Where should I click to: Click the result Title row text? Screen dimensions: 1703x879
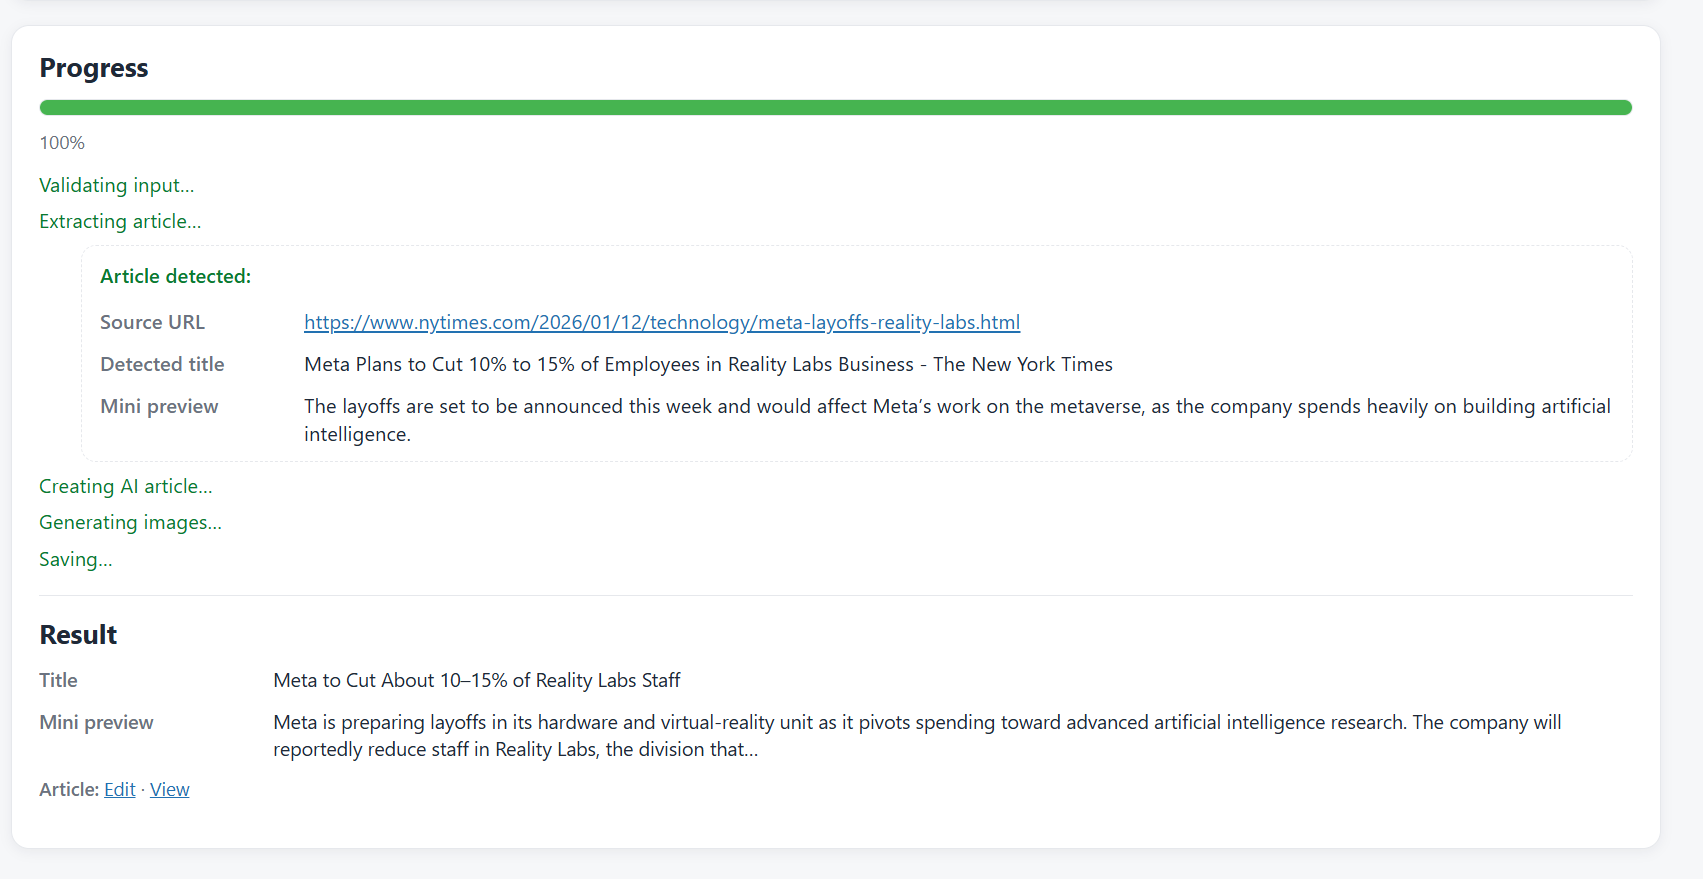[476, 680]
